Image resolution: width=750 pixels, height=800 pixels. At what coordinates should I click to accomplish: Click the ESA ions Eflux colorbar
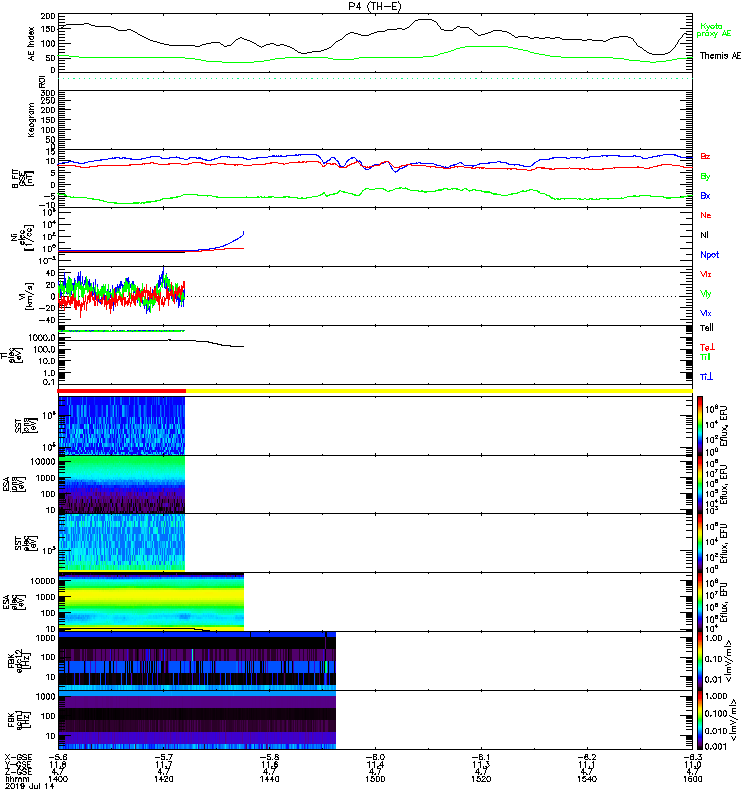tap(700, 484)
